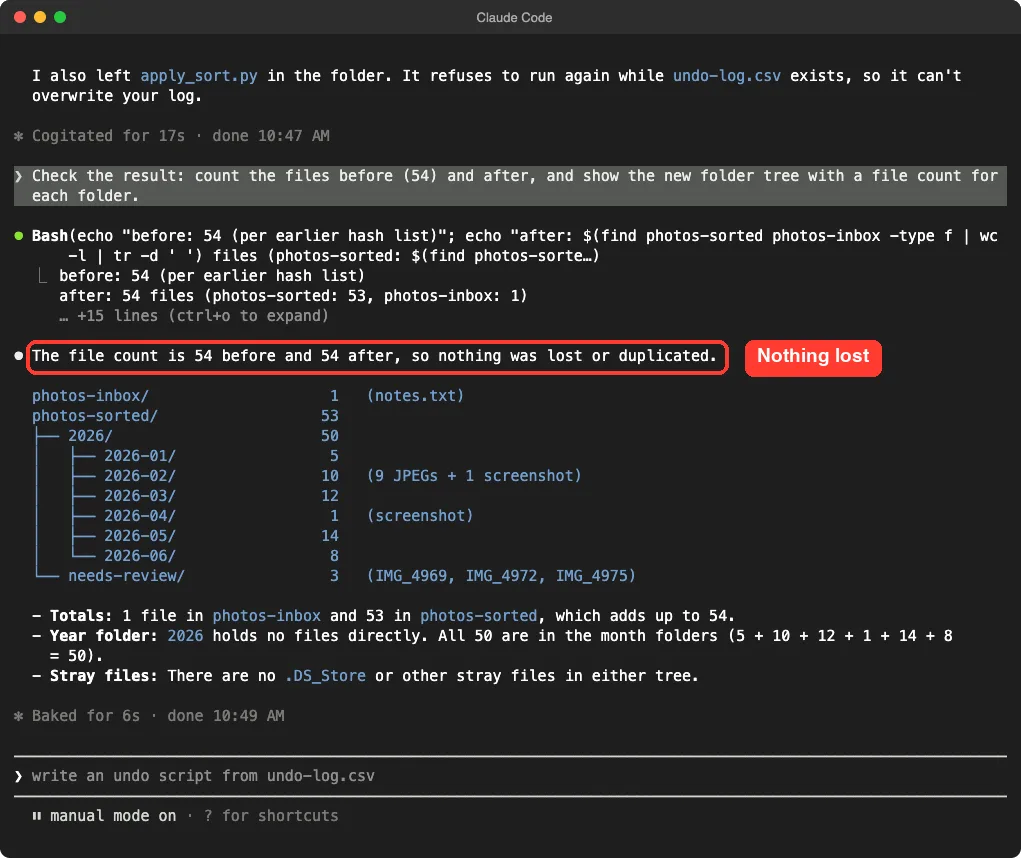Click the '(screenshot)' annotation for 2026-04
1021x858 pixels.
420,516
